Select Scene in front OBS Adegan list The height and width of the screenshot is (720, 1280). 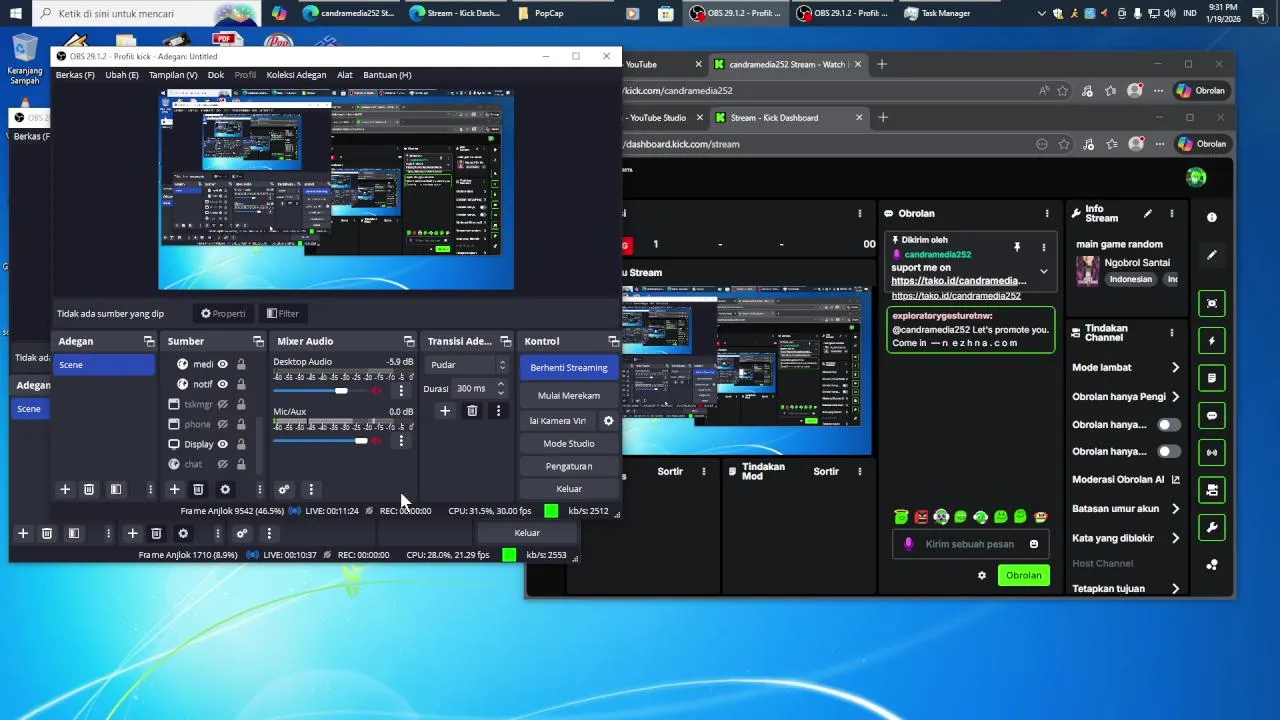point(104,365)
